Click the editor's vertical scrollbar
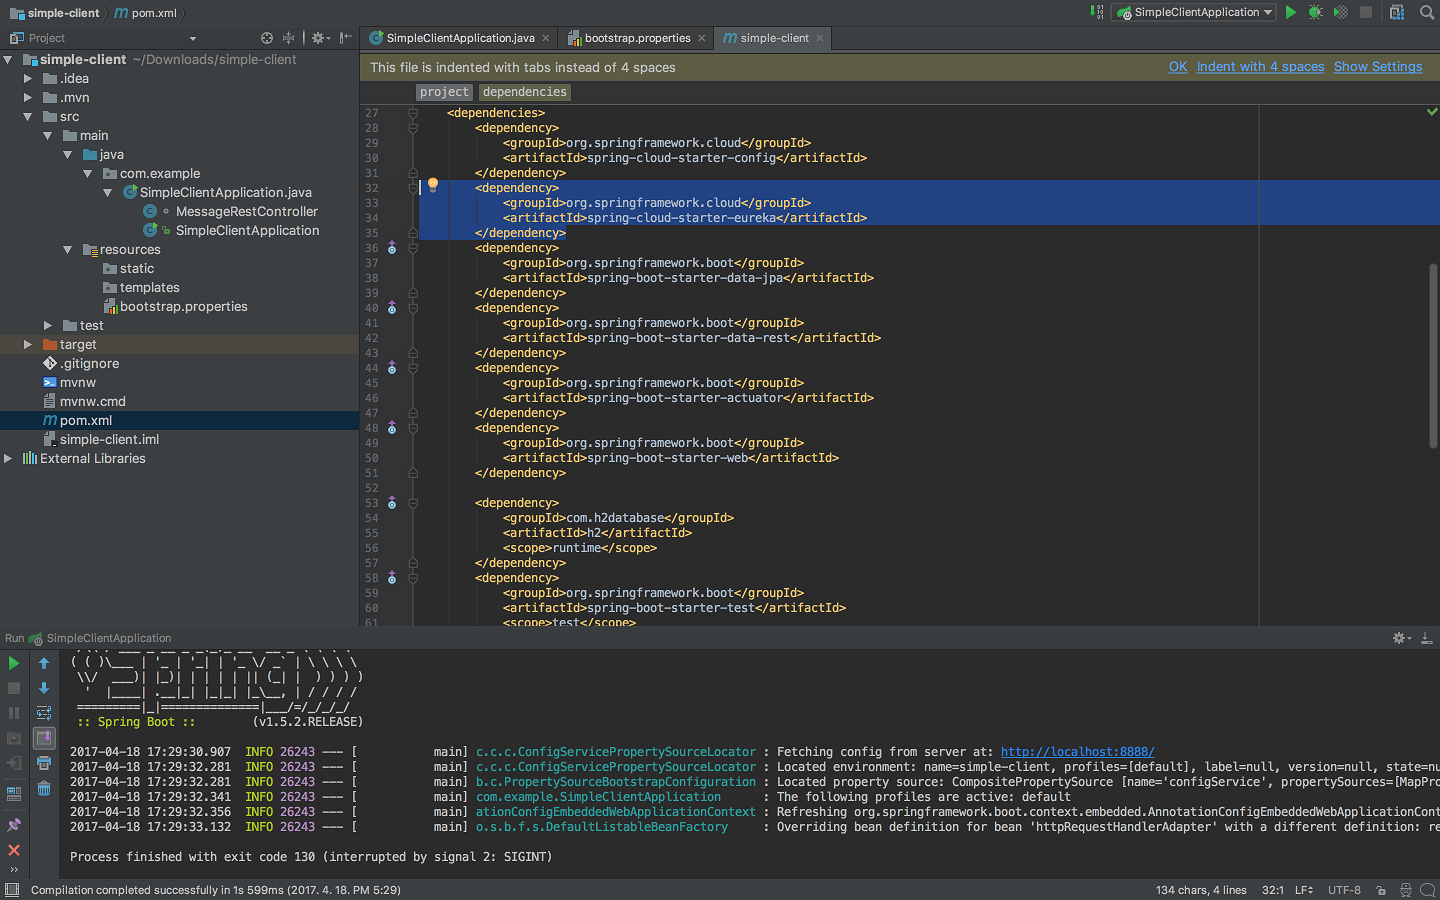 click(1433, 355)
